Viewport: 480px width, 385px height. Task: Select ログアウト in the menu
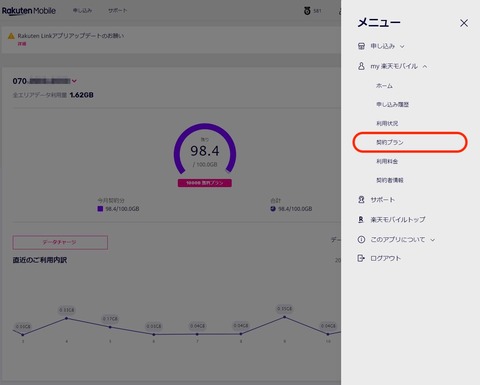(x=386, y=258)
